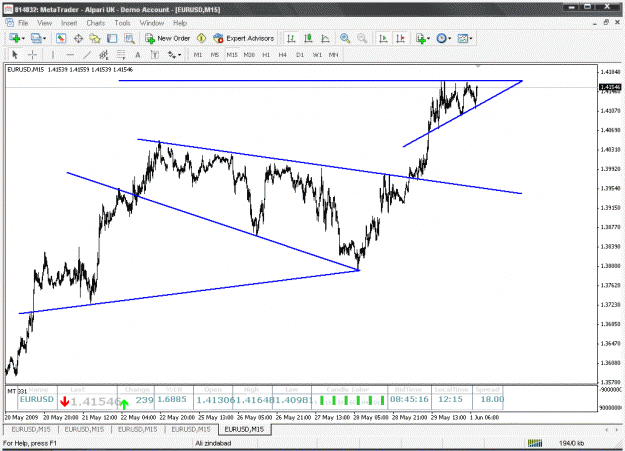
Task: Zoom out of the chart
Action: pyautogui.click(x=362, y=38)
